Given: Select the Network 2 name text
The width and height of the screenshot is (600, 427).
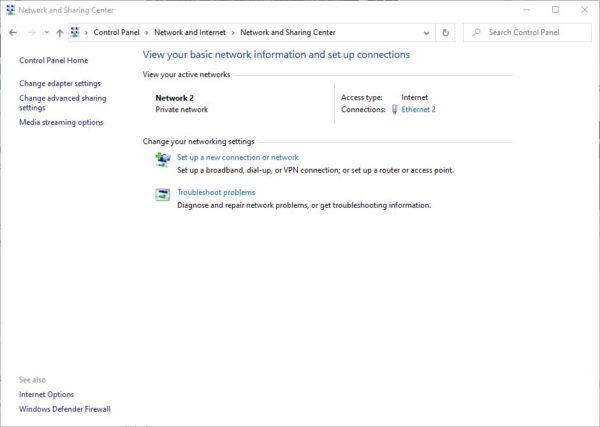Looking at the screenshot, I should tap(174, 98).
